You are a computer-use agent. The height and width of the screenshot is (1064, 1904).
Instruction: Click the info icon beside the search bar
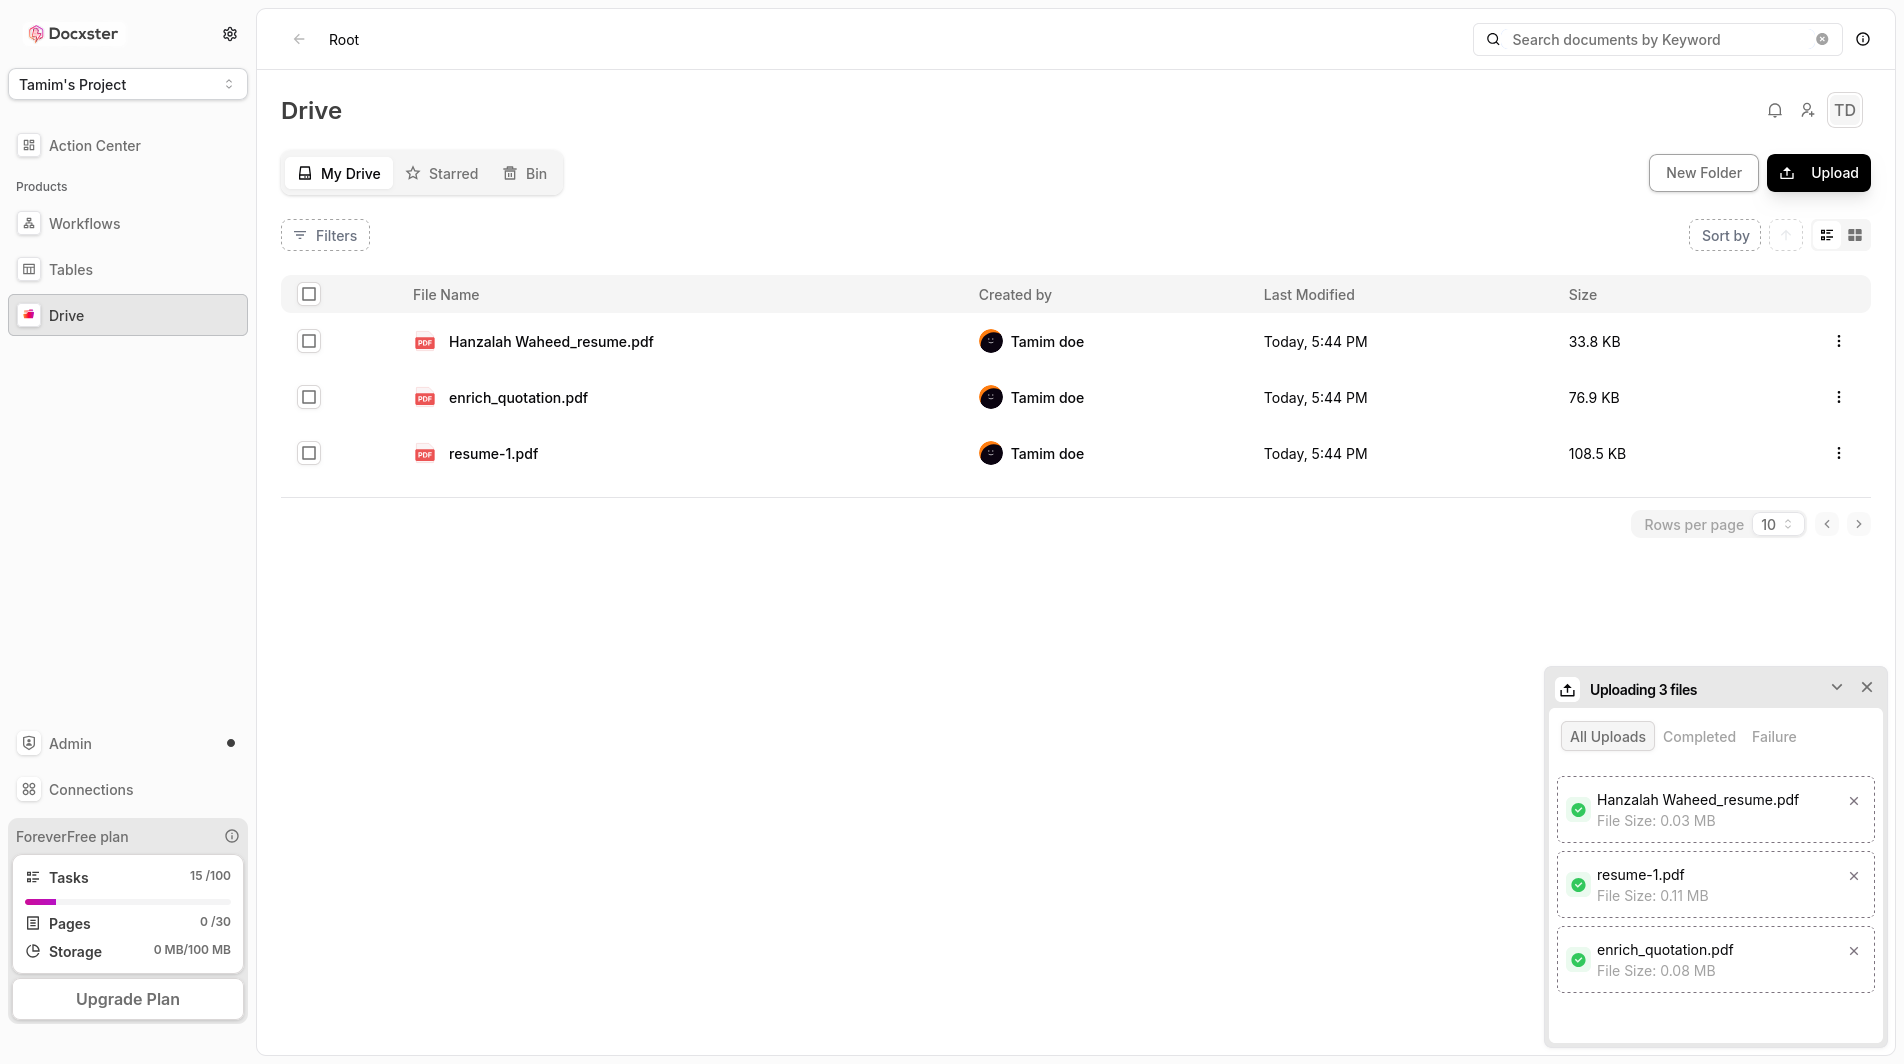pyautogui.click(x=1863, y=39)
